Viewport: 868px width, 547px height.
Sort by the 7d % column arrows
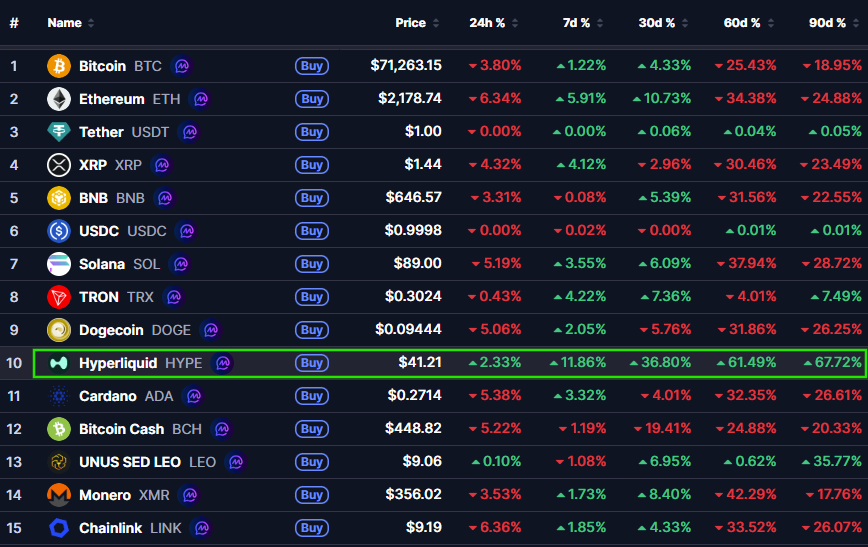[x=600, y=23]
